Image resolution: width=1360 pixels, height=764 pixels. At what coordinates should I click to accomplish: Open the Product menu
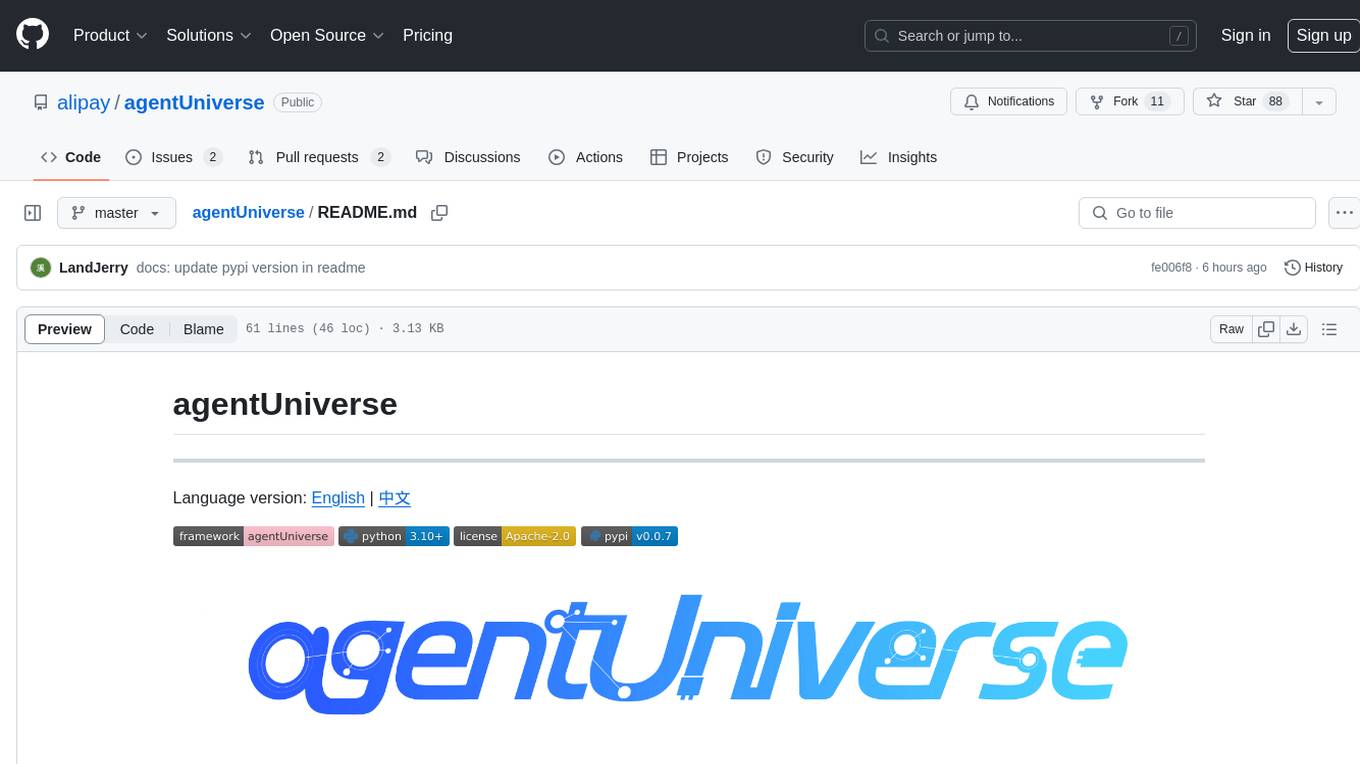point(110,35)
